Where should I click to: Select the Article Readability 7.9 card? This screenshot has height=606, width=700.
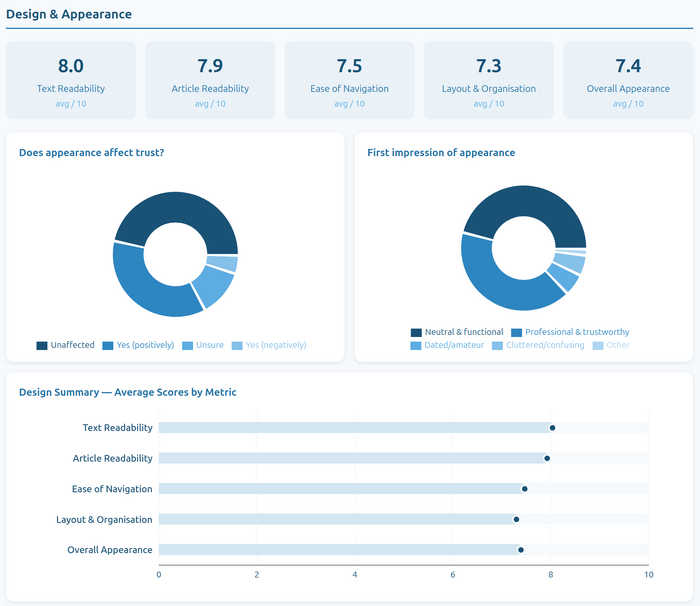210,80
